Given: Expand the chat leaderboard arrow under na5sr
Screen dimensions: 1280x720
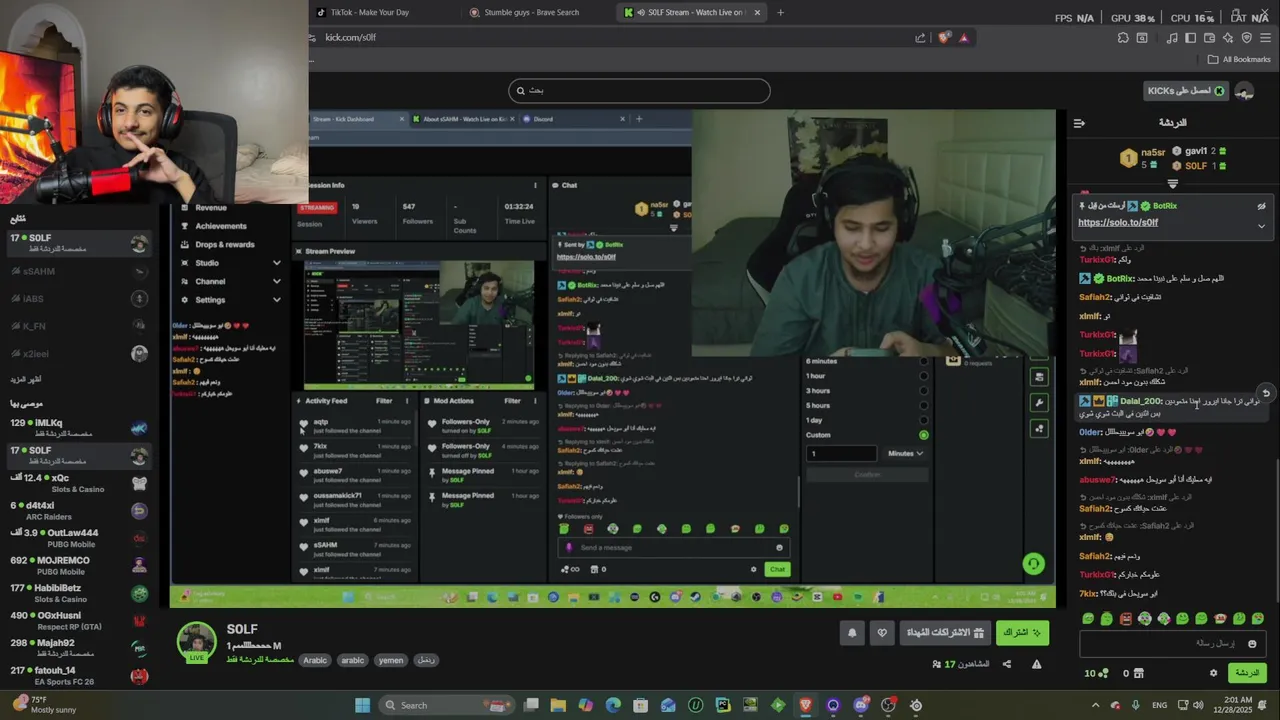Looking at the screenshot, I should (1173, 184).
